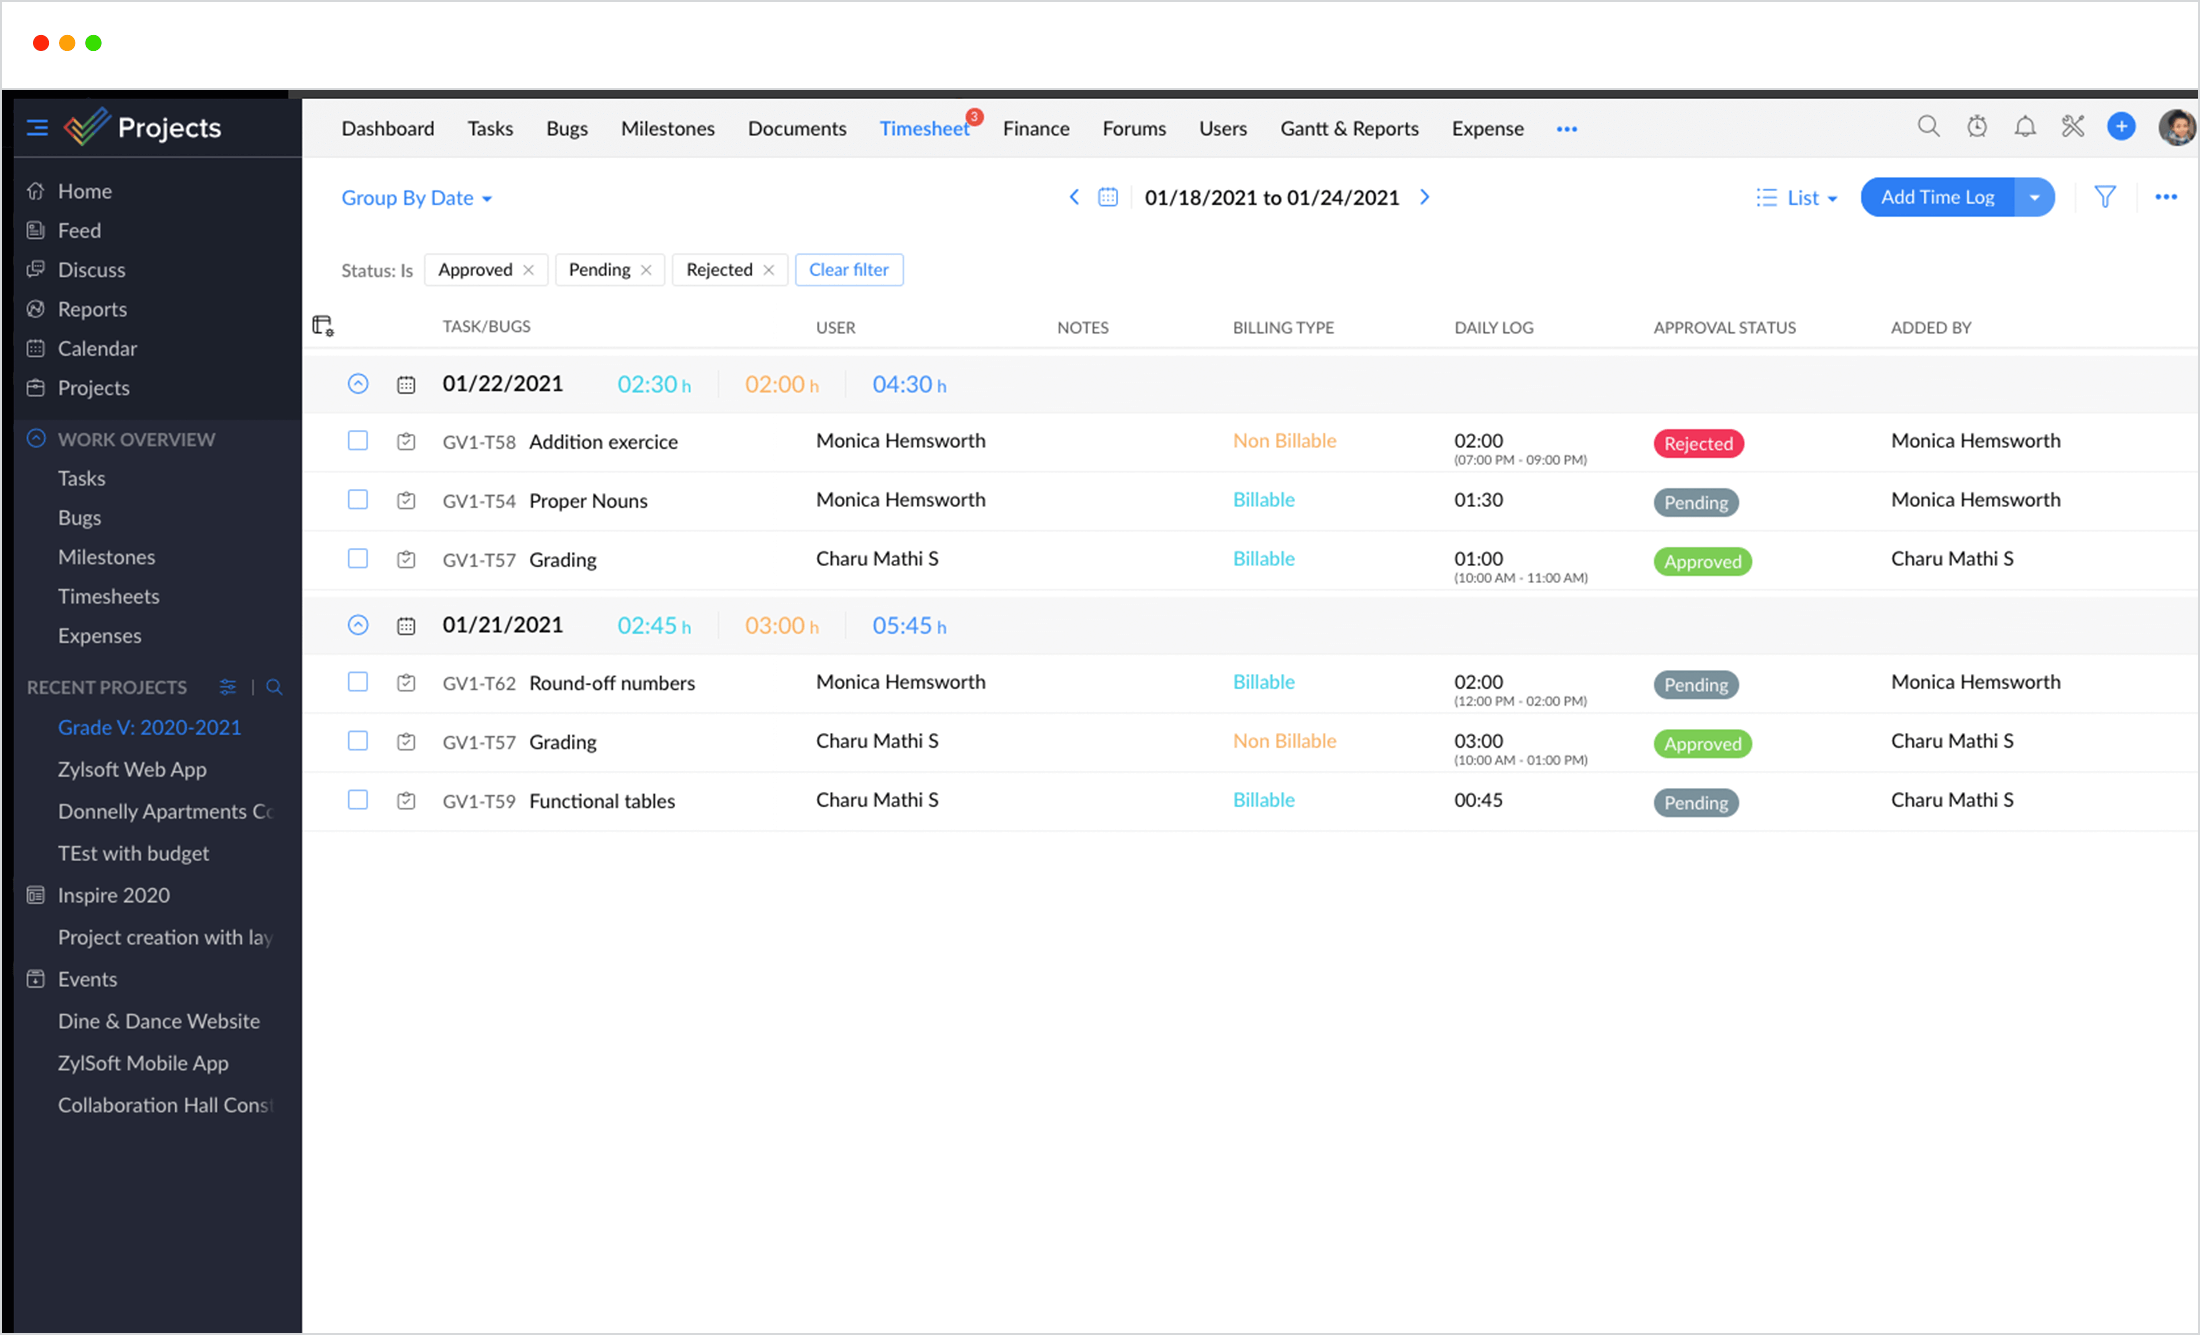Screen dimensions: 2200x1335
Task: Toggle the hamburger sidebar menu icon
Action: click(37, 127)
